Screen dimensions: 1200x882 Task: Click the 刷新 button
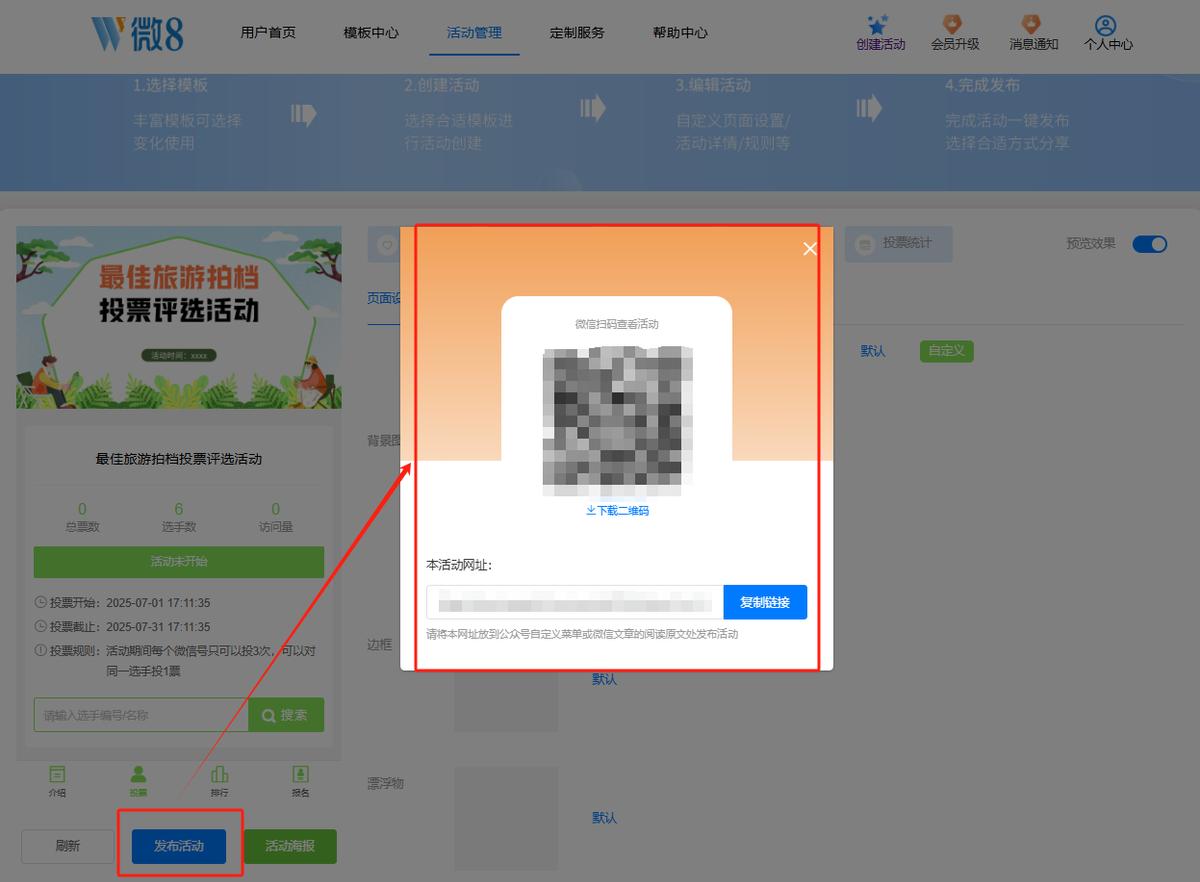tap(68, 846)
